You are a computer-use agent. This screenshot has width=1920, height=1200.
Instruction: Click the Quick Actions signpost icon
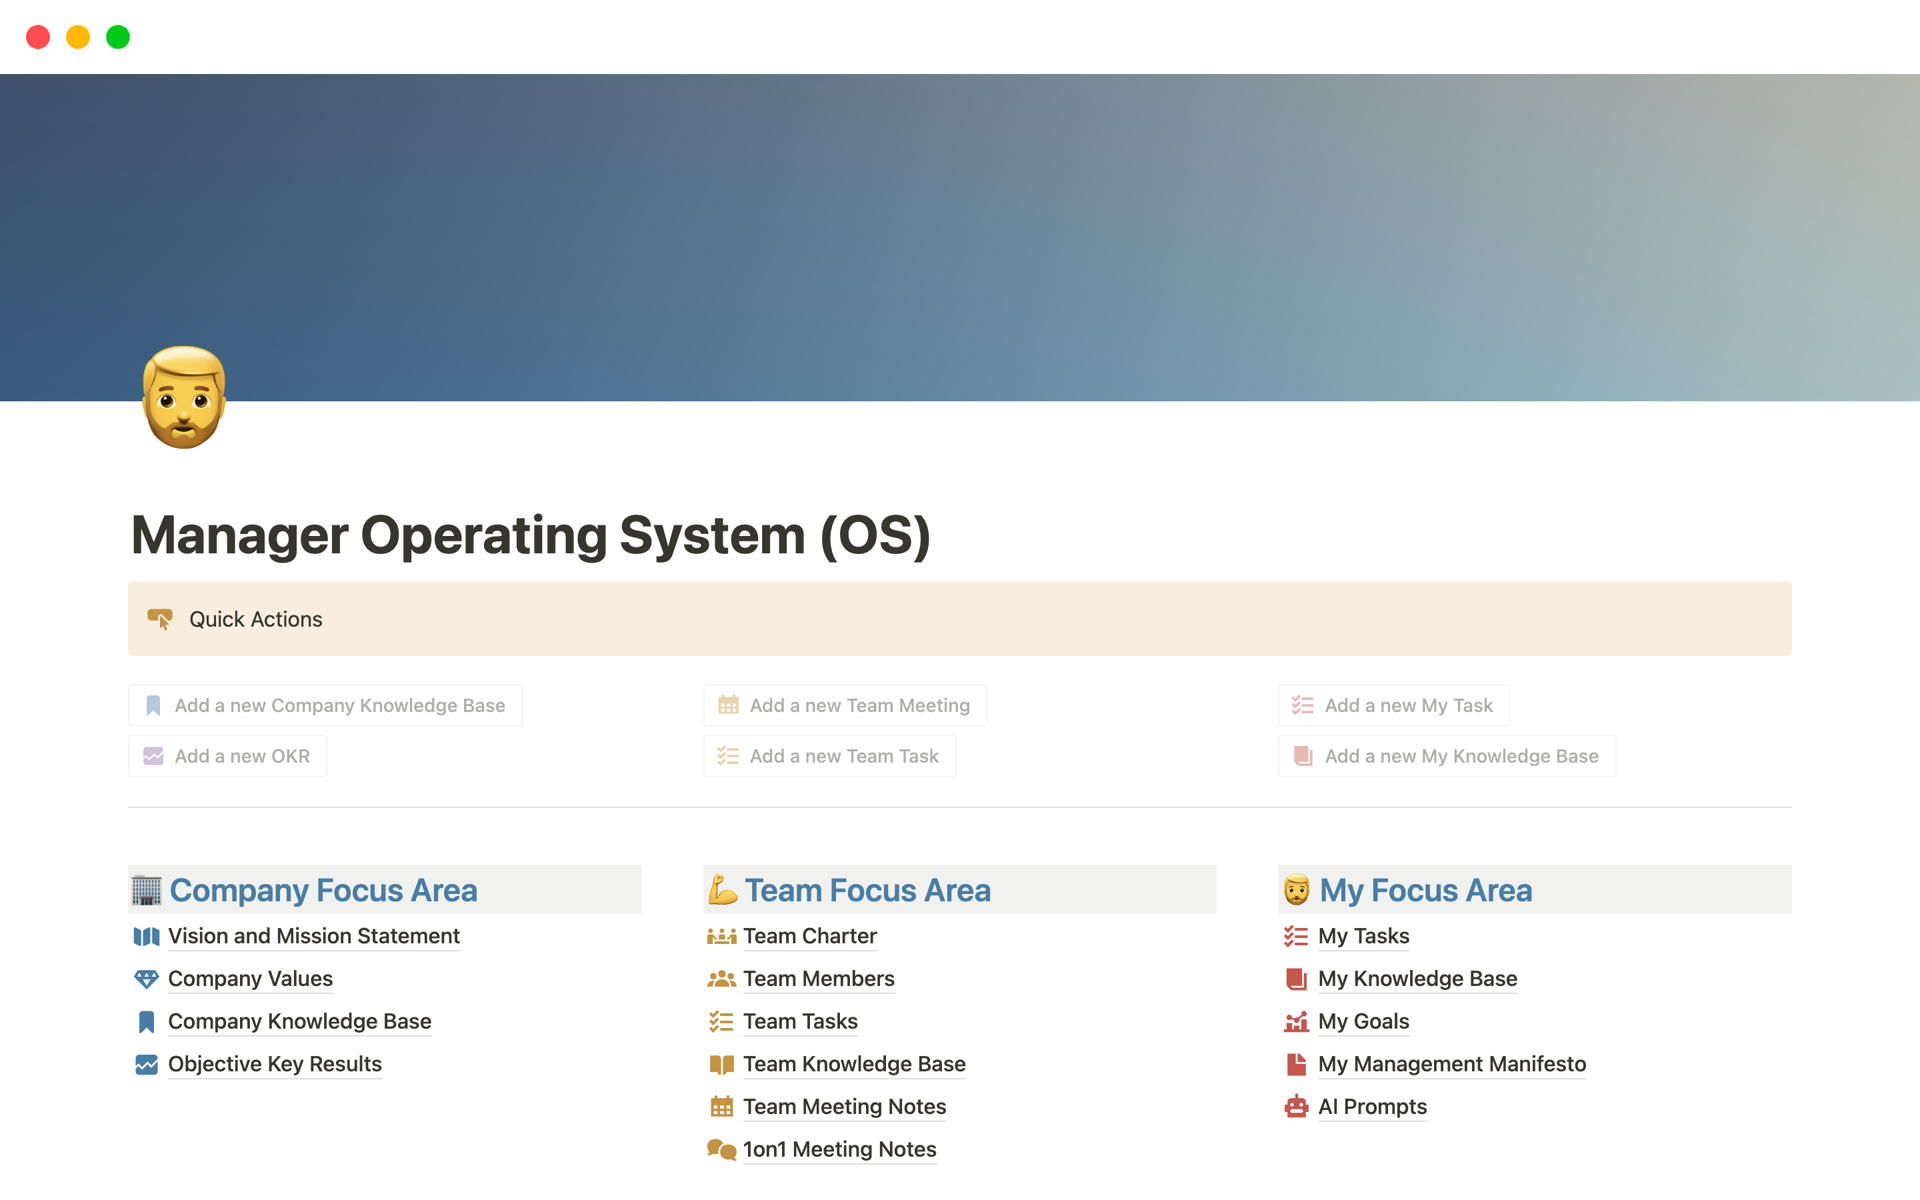pyautogui.click(x=160, y=619)
